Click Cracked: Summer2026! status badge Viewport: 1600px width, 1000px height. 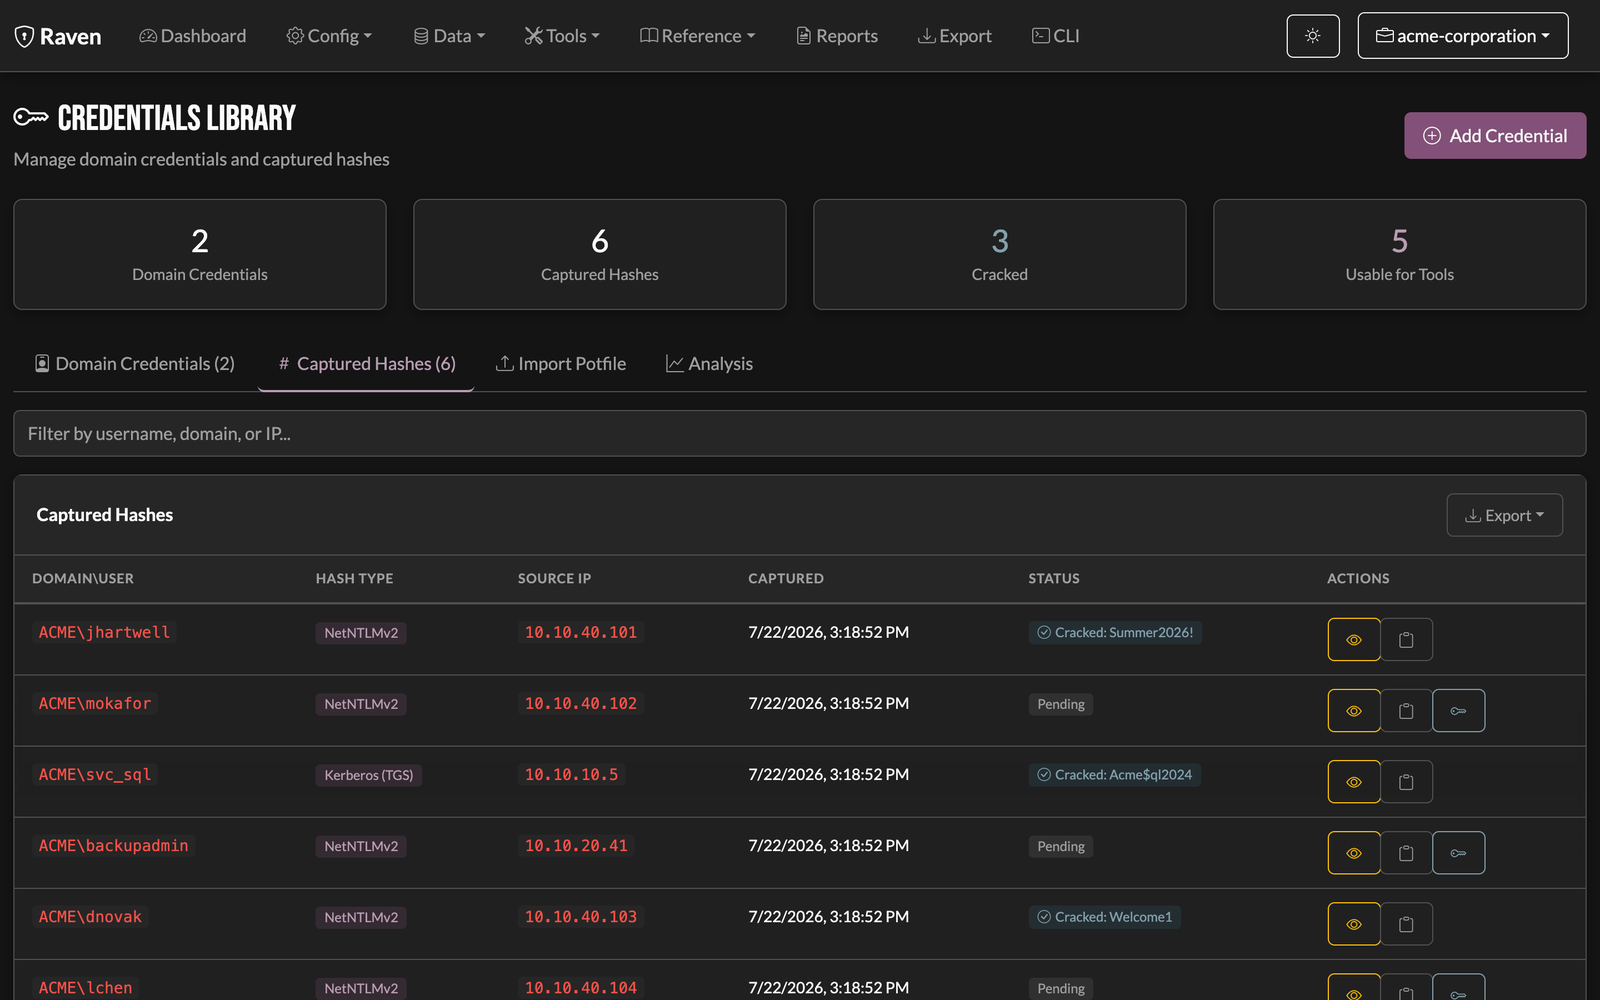point(1115,633)
